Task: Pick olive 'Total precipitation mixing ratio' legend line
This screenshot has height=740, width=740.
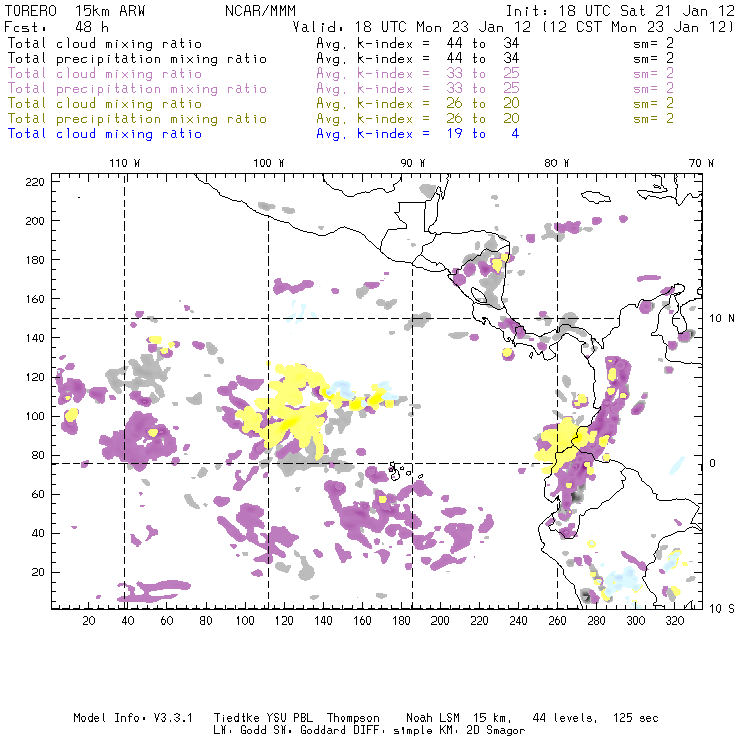Action: coord(137,118)
